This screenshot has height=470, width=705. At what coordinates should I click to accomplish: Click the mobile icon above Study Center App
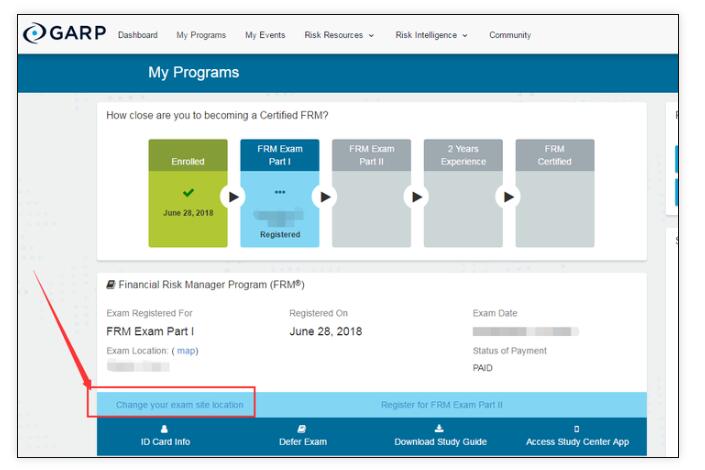pyautogui.click(x=576, y=429)
